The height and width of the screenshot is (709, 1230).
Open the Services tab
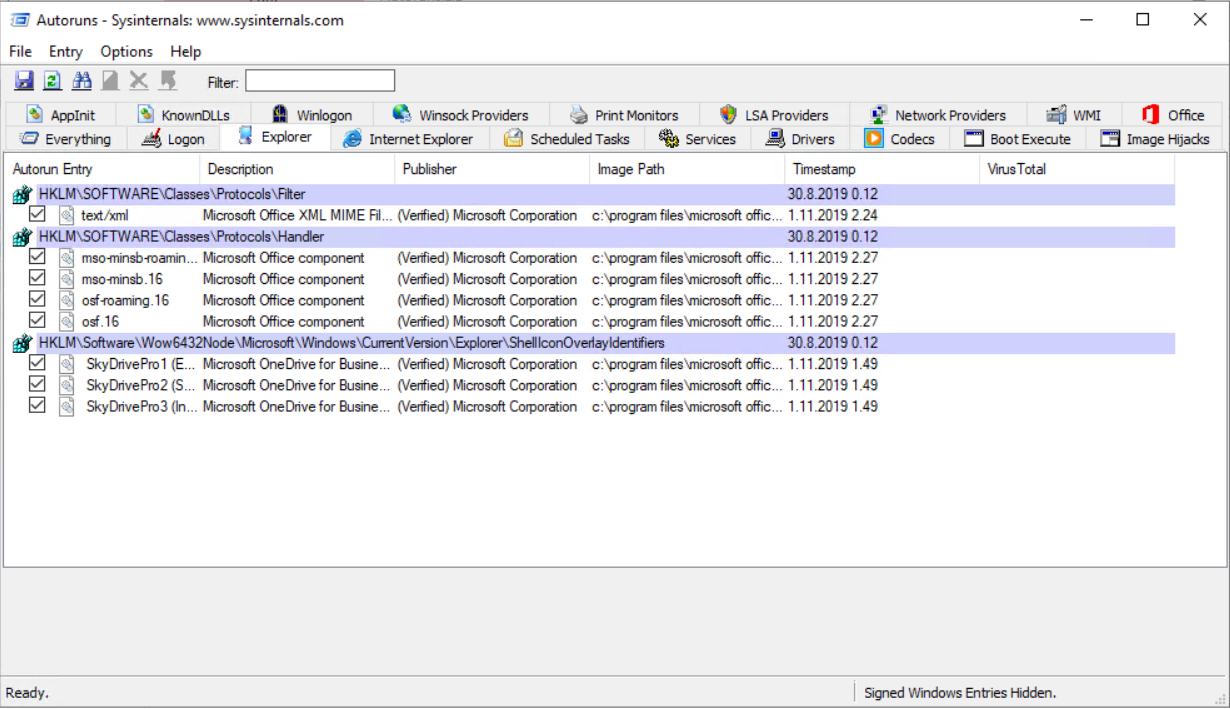[697, 139]
